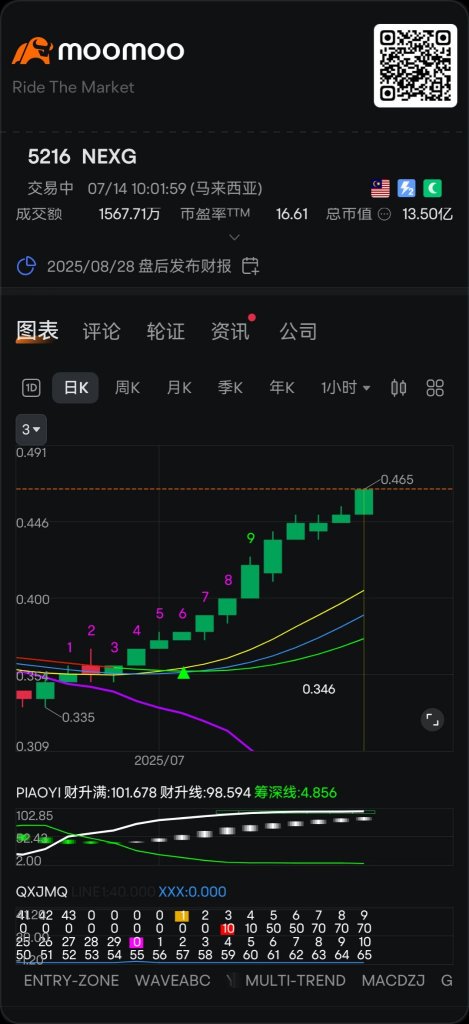Open 2025/08/28 earnings release notice
Image resolution: width=469 pixels, height=1024 pixels.
coord(139,266)
